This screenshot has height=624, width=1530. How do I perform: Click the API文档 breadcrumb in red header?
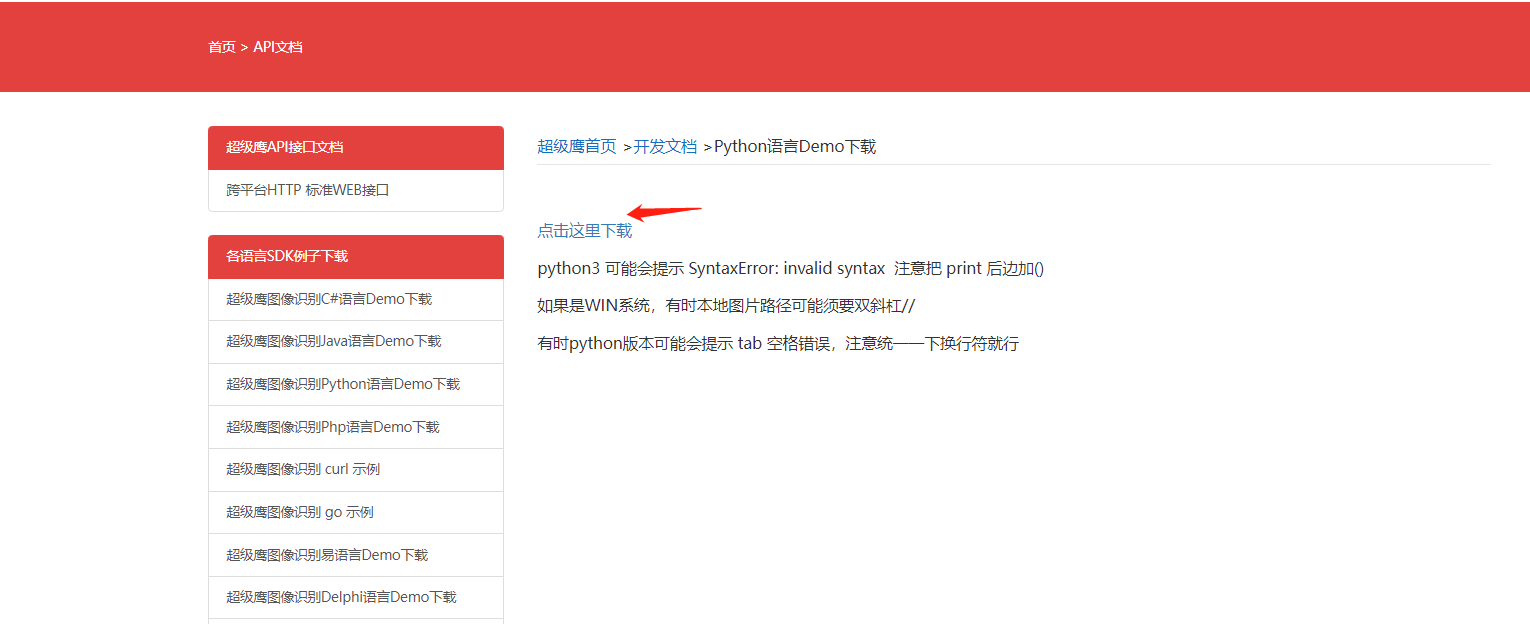(x=278, y=47)
